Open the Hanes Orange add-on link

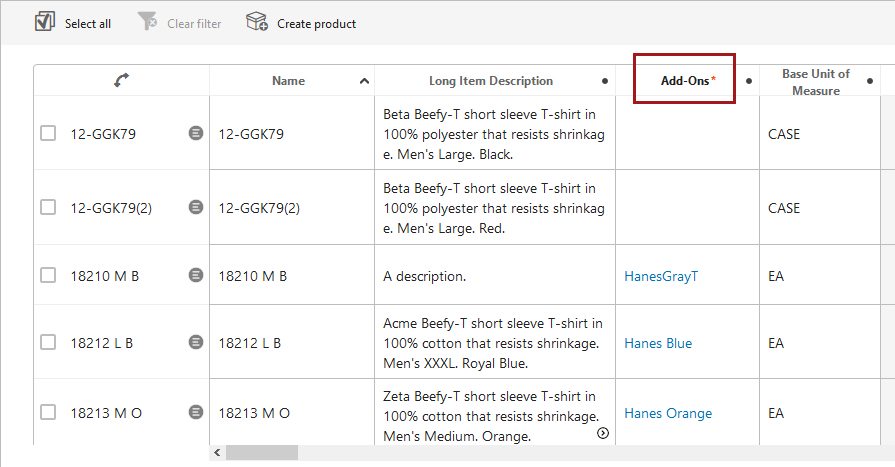point(668,413)
